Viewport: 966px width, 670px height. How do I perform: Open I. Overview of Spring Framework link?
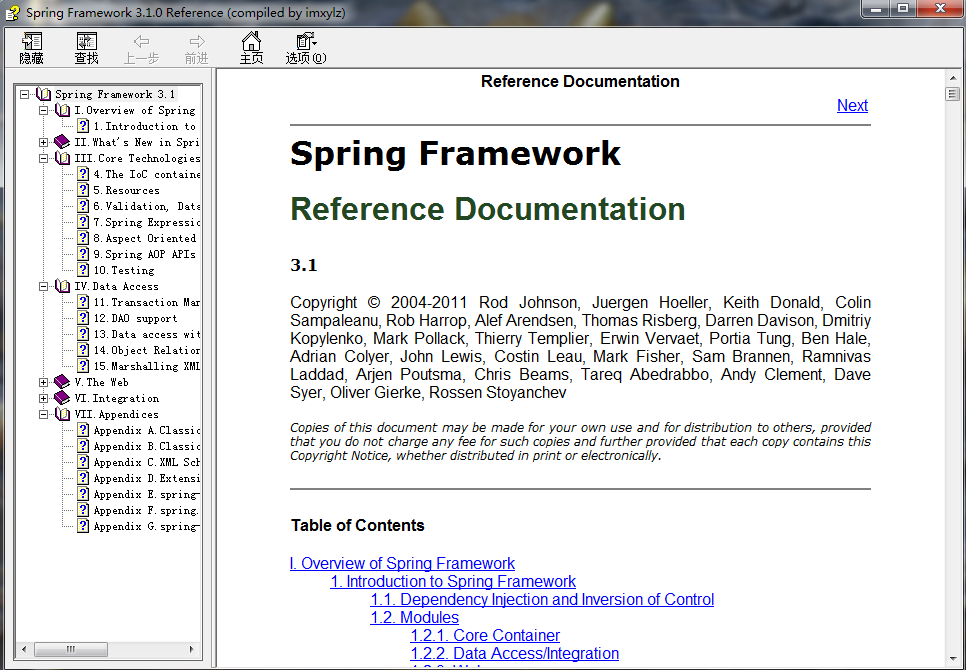pos(402,563)
